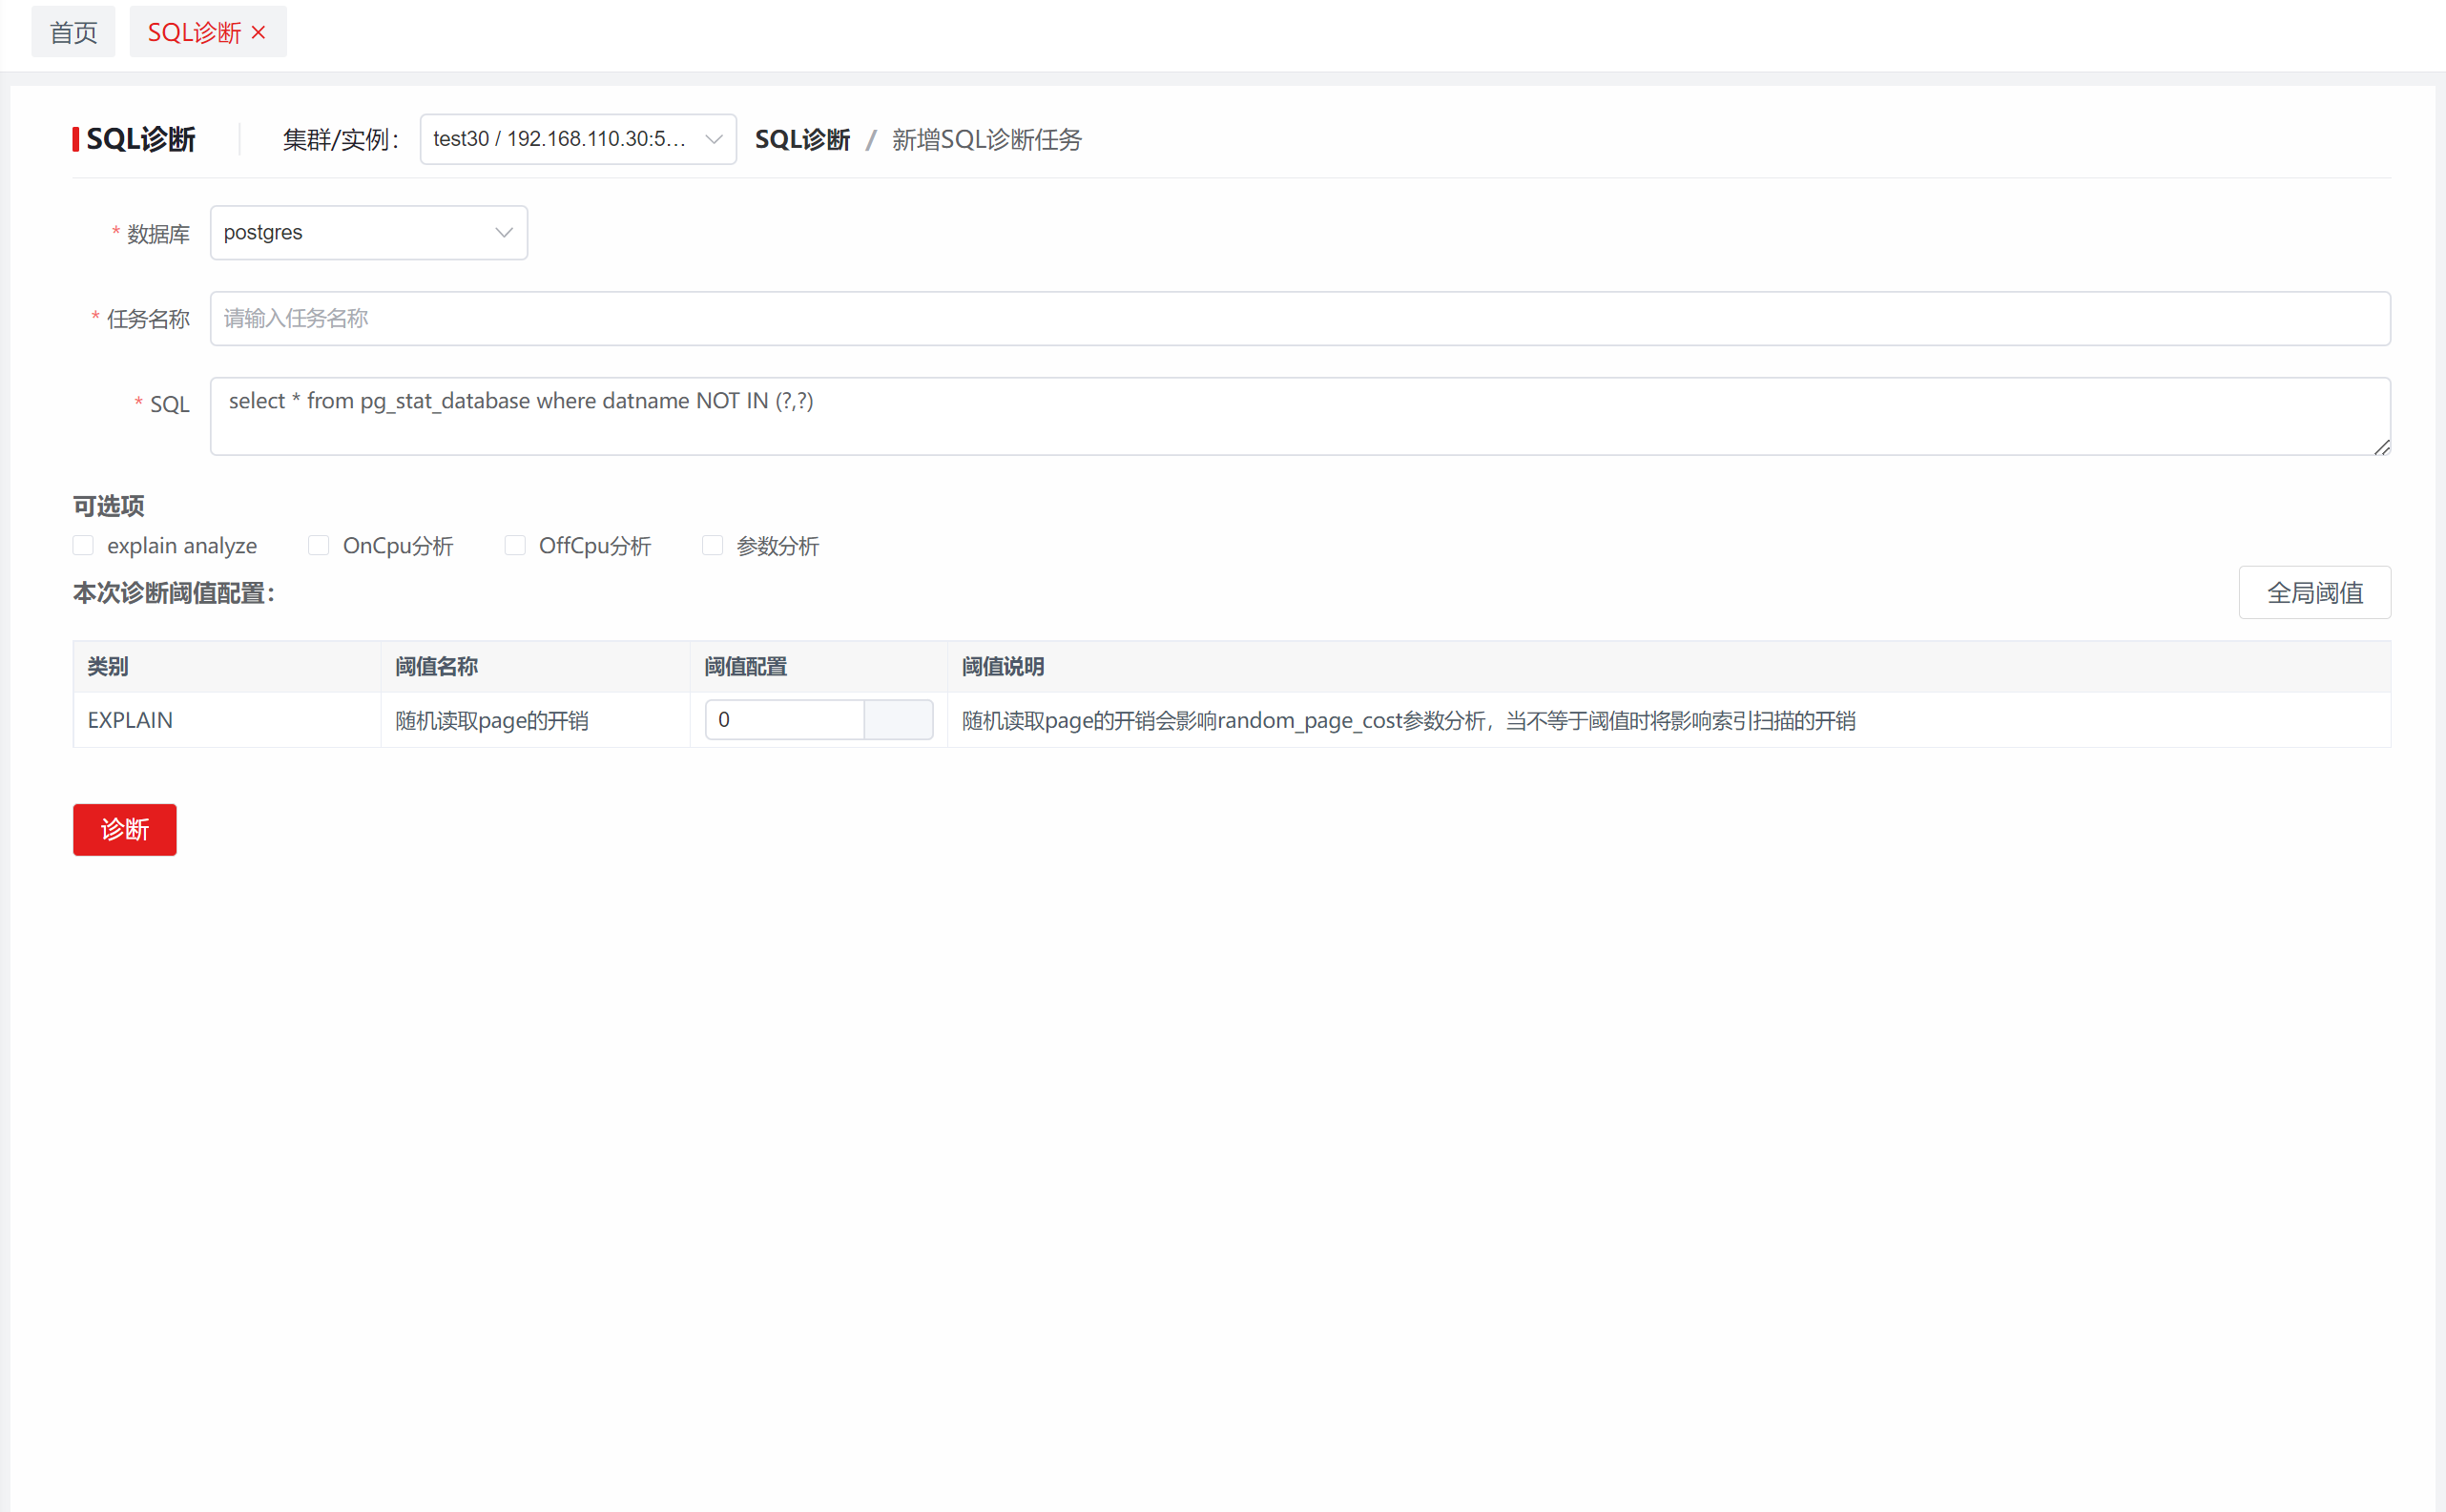Toggle the 参数分析 checkbox
The width and height of the screenshot is (2446, 1512).
(x=712, y=545)
